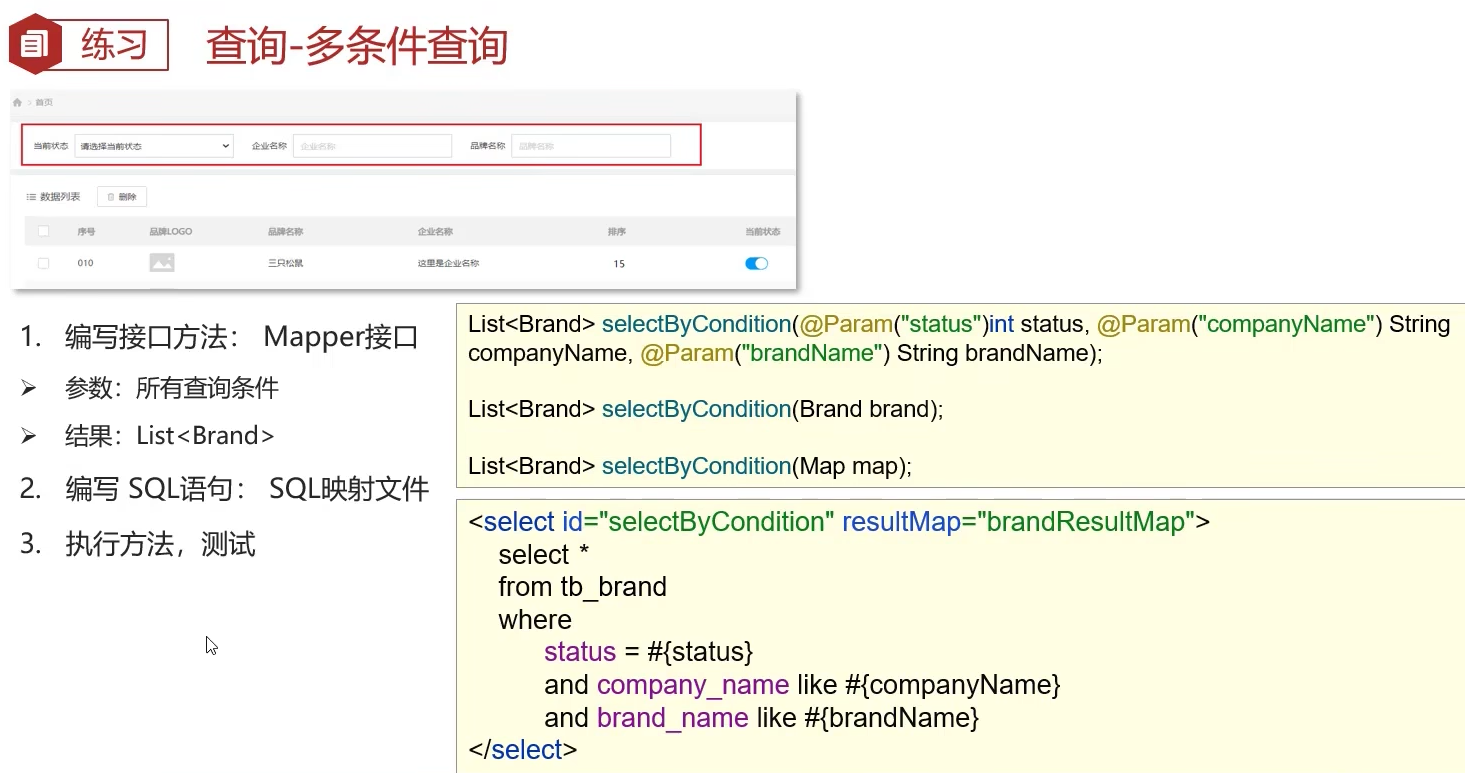This screenshot has width=1465, height=773.
Task: Toggle the 当前状态 switch for 三只松鼠
Action: 756,263
